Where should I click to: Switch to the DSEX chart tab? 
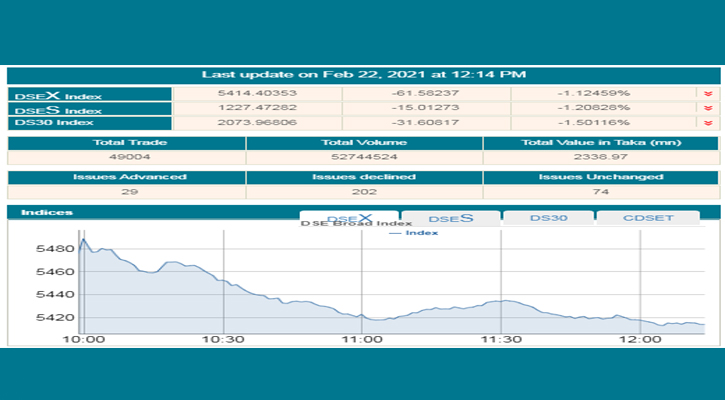pyautogui.click(x=349, y=217)
